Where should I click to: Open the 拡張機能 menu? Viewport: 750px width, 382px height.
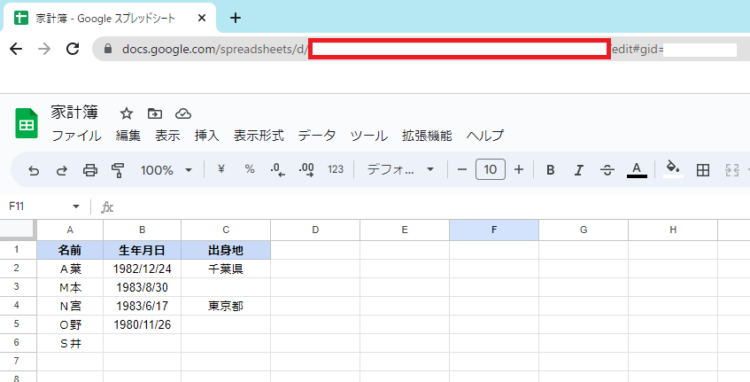427,136
